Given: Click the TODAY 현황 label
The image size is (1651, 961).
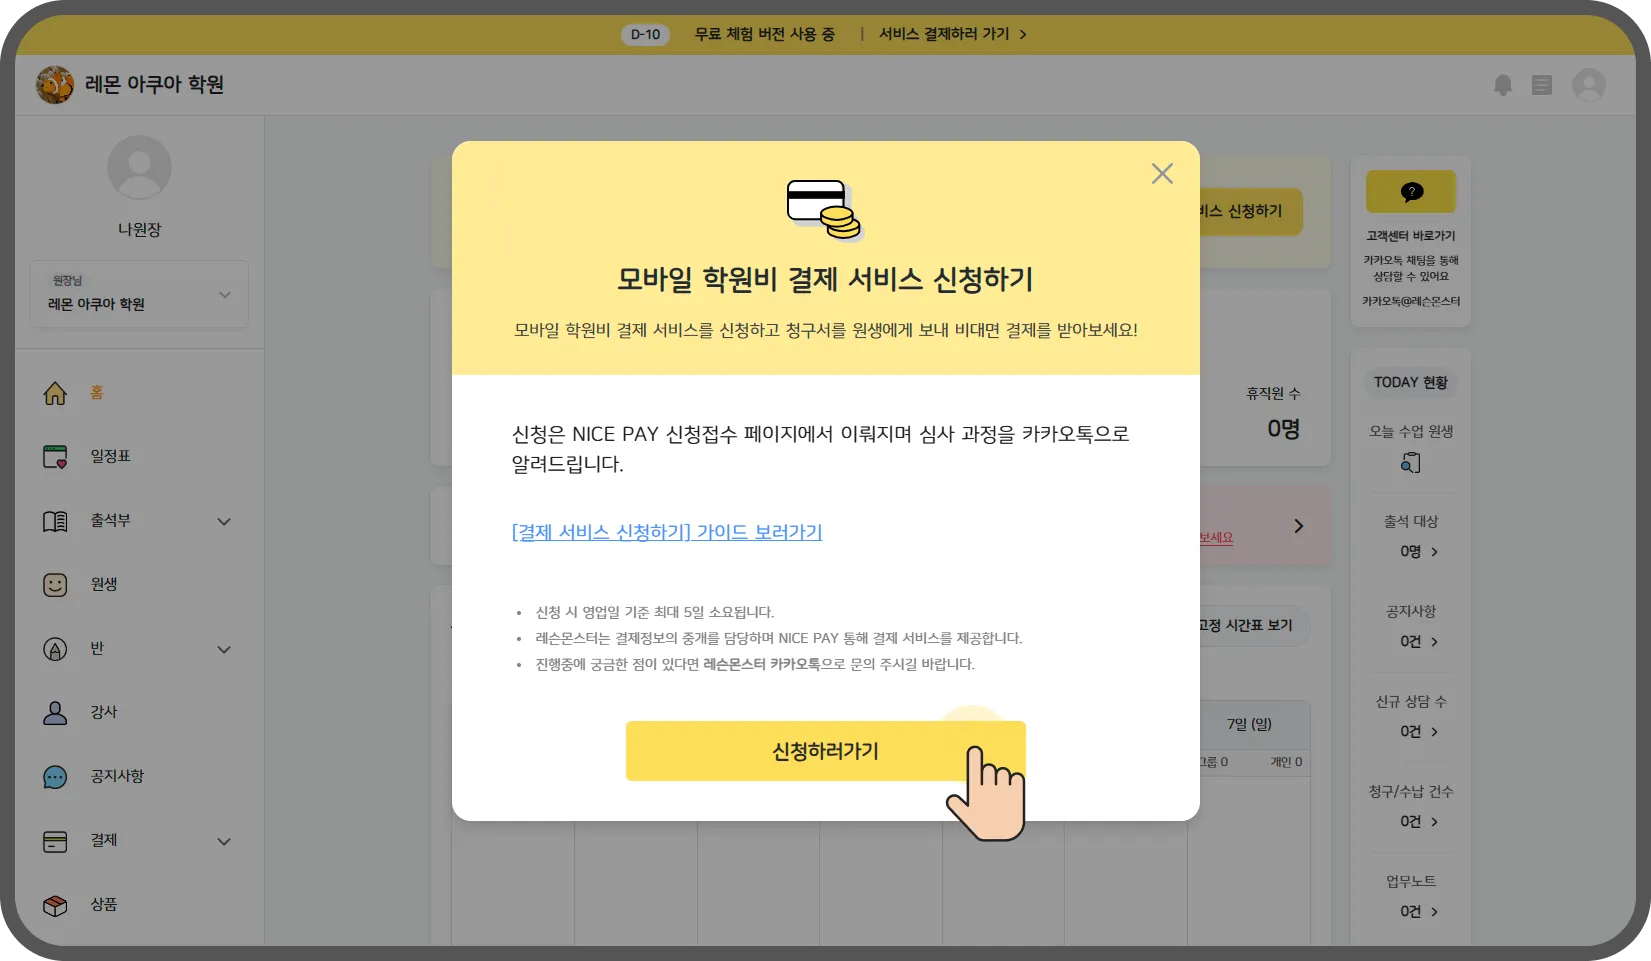Looking at the screenshot, I should (x=1410, y=382).
